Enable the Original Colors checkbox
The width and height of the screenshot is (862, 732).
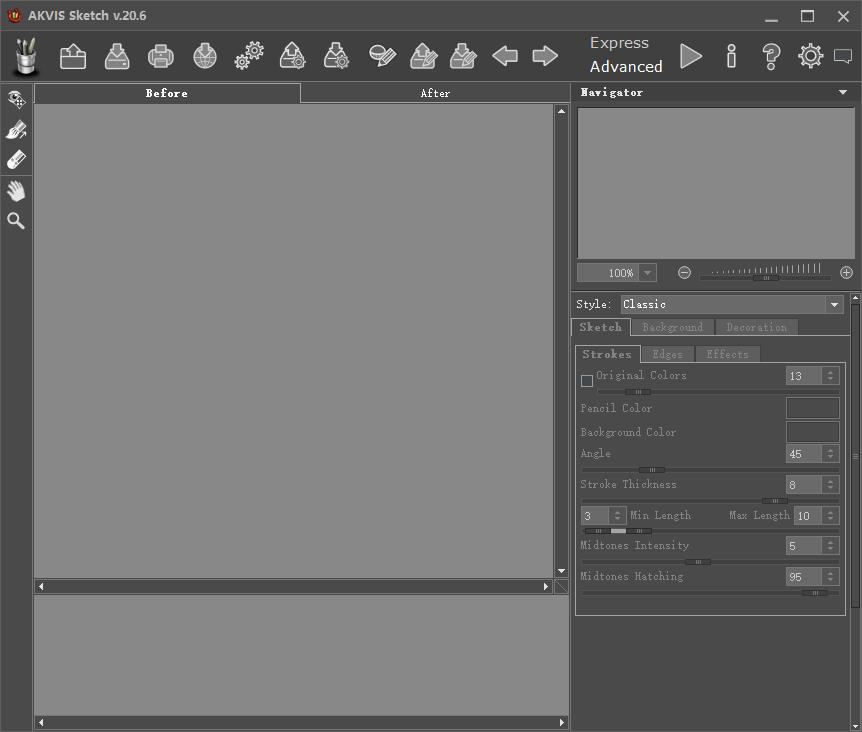point(587,381)
